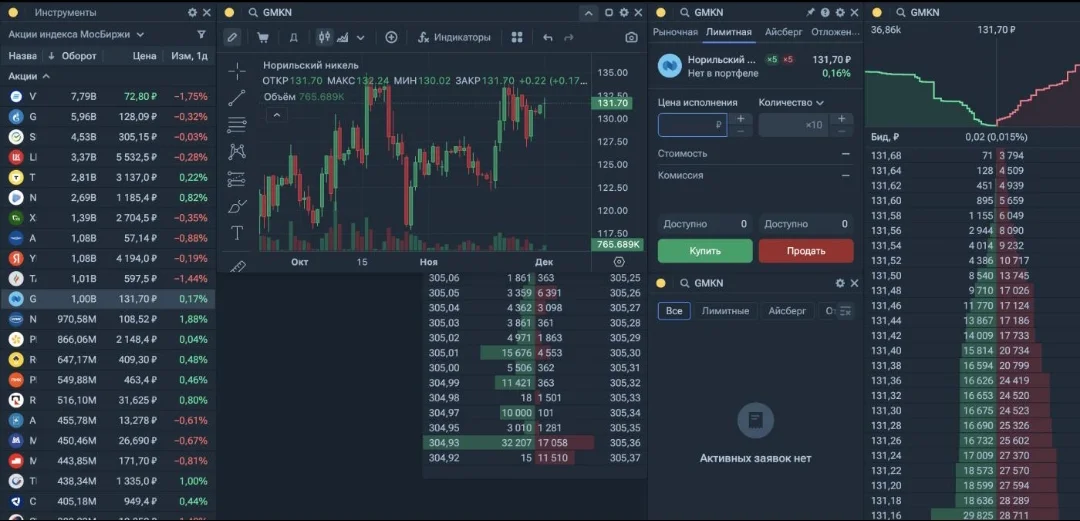Image resolution: width=1080 pixels, height=521 pixels.
Task: Open the Количество dropdown
Action: [x=791, y=103]
